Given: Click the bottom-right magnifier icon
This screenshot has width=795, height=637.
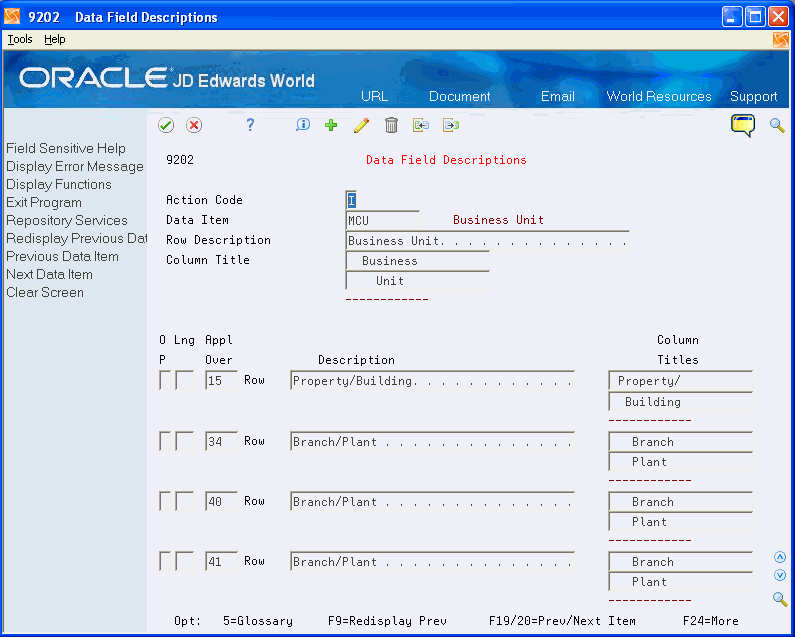Looking at the screenshot, I should (780, 599).
